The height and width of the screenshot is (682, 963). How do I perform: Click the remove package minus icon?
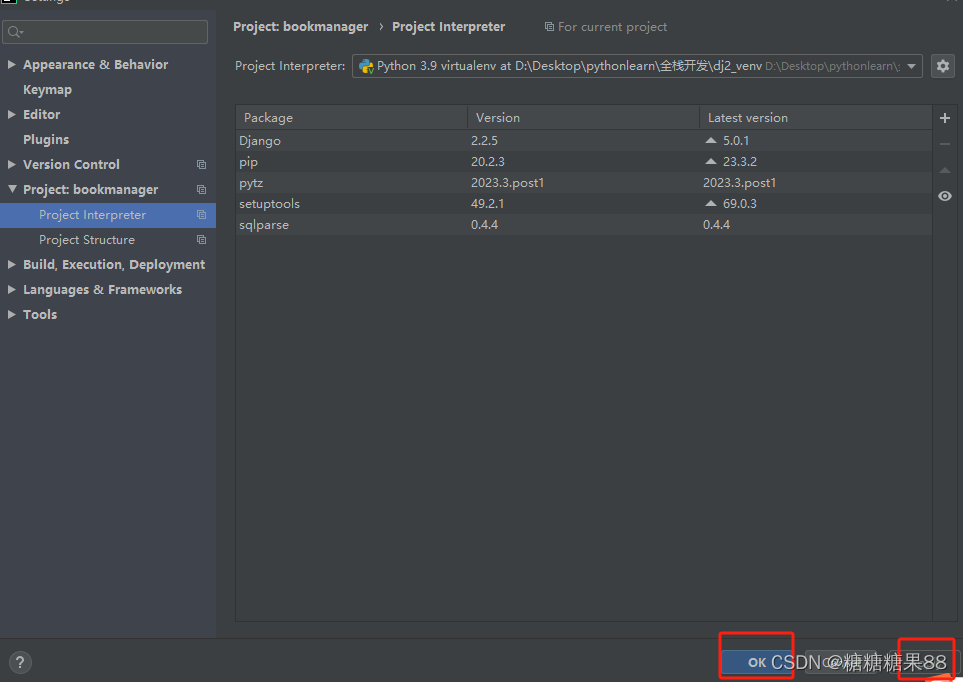(x=945, y=144)
